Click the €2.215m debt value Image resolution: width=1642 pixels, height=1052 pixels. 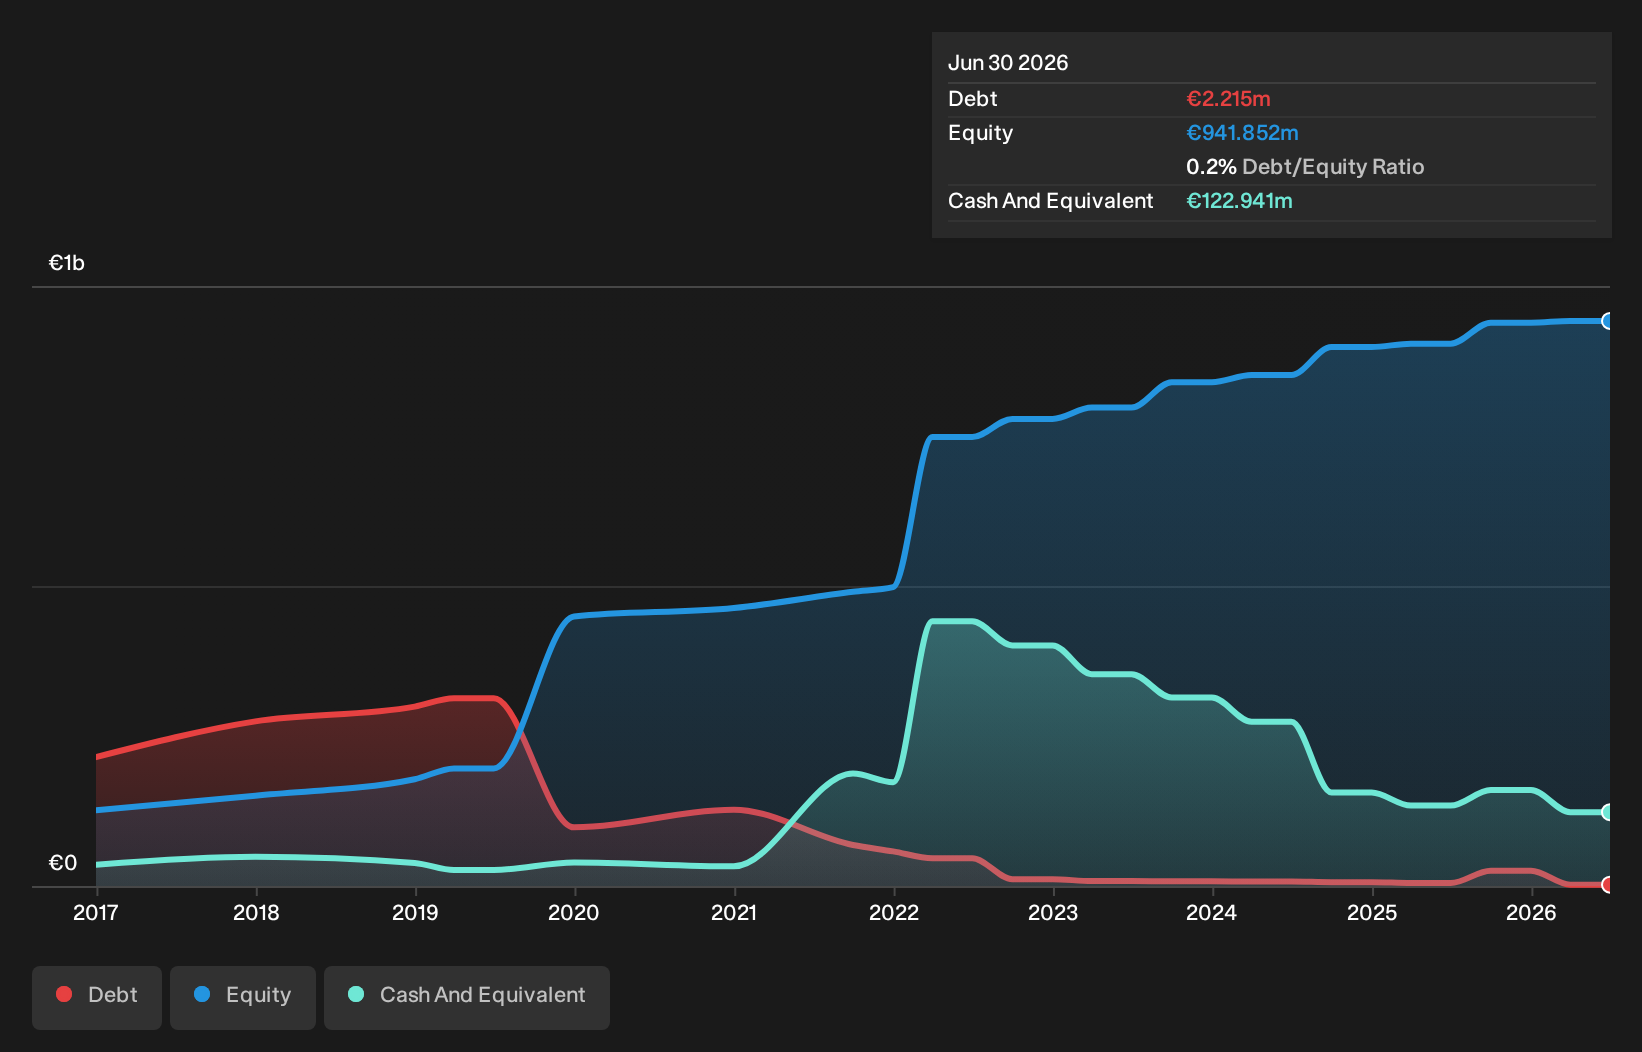coord(1228,99)
